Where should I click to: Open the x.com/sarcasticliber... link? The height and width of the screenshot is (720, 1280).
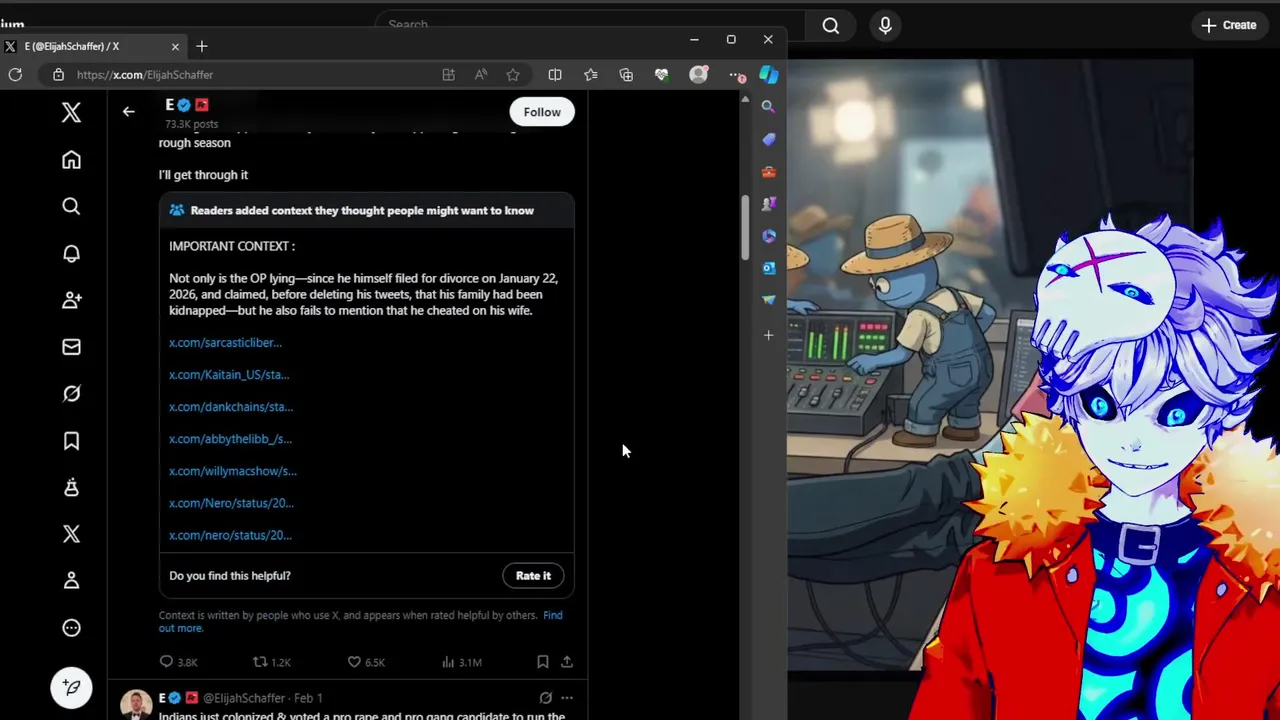(x=225, y=343)
